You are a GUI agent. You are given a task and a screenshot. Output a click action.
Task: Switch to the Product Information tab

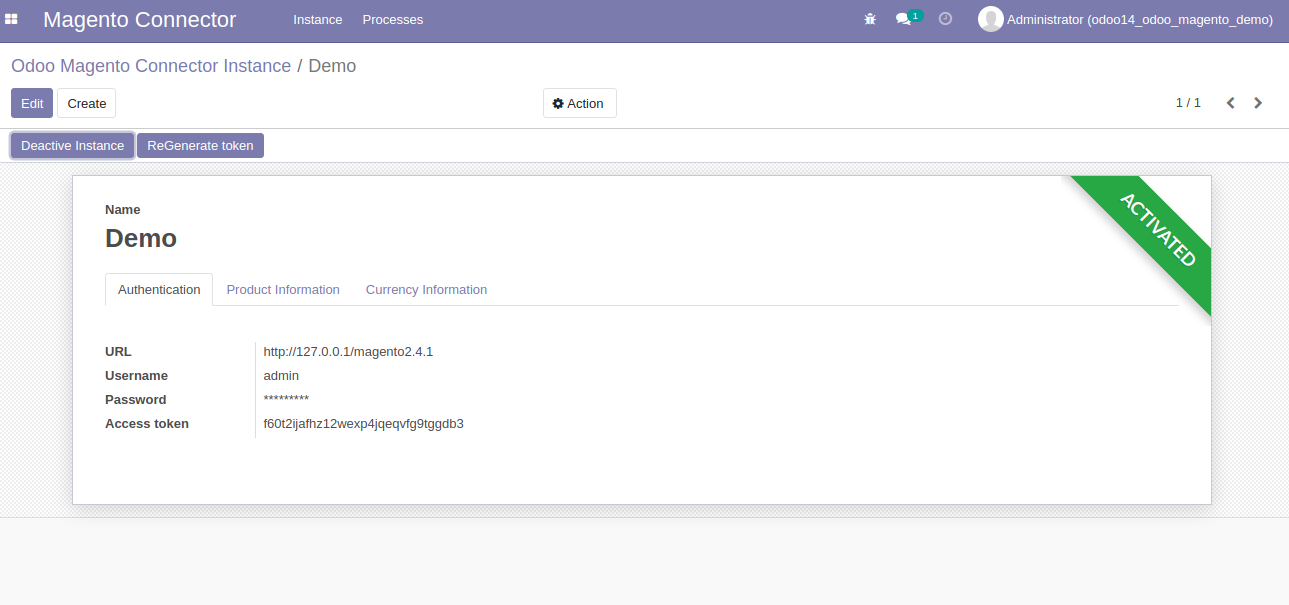pos(283,289)
